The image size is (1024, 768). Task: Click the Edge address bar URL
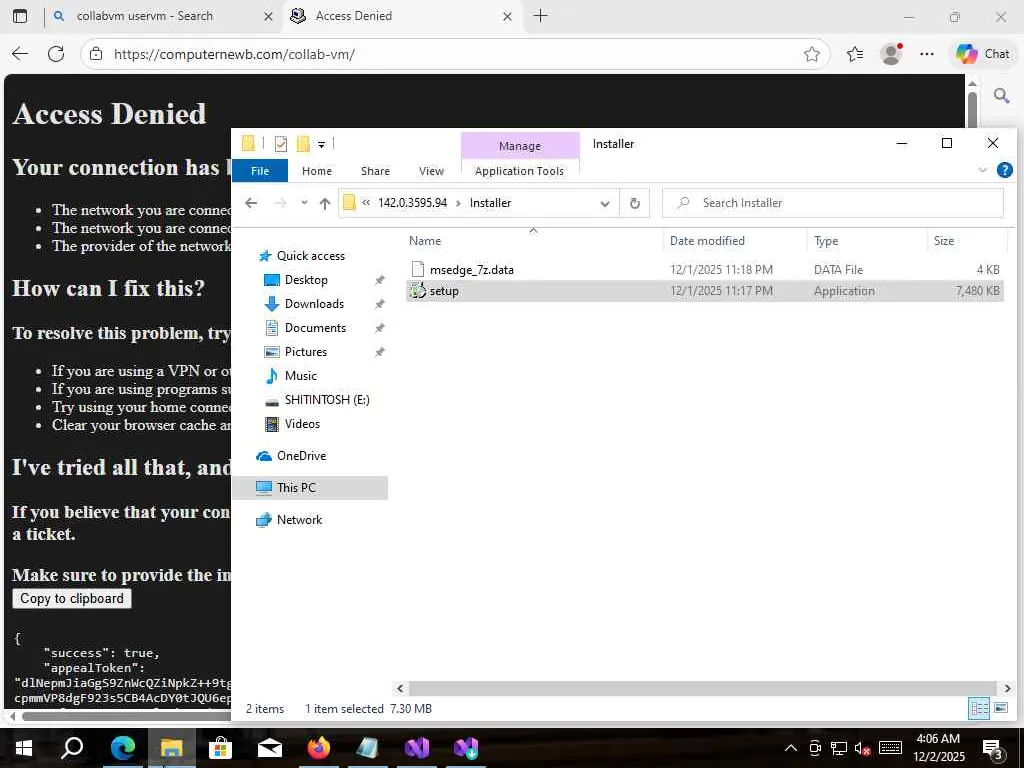[234, 54]
